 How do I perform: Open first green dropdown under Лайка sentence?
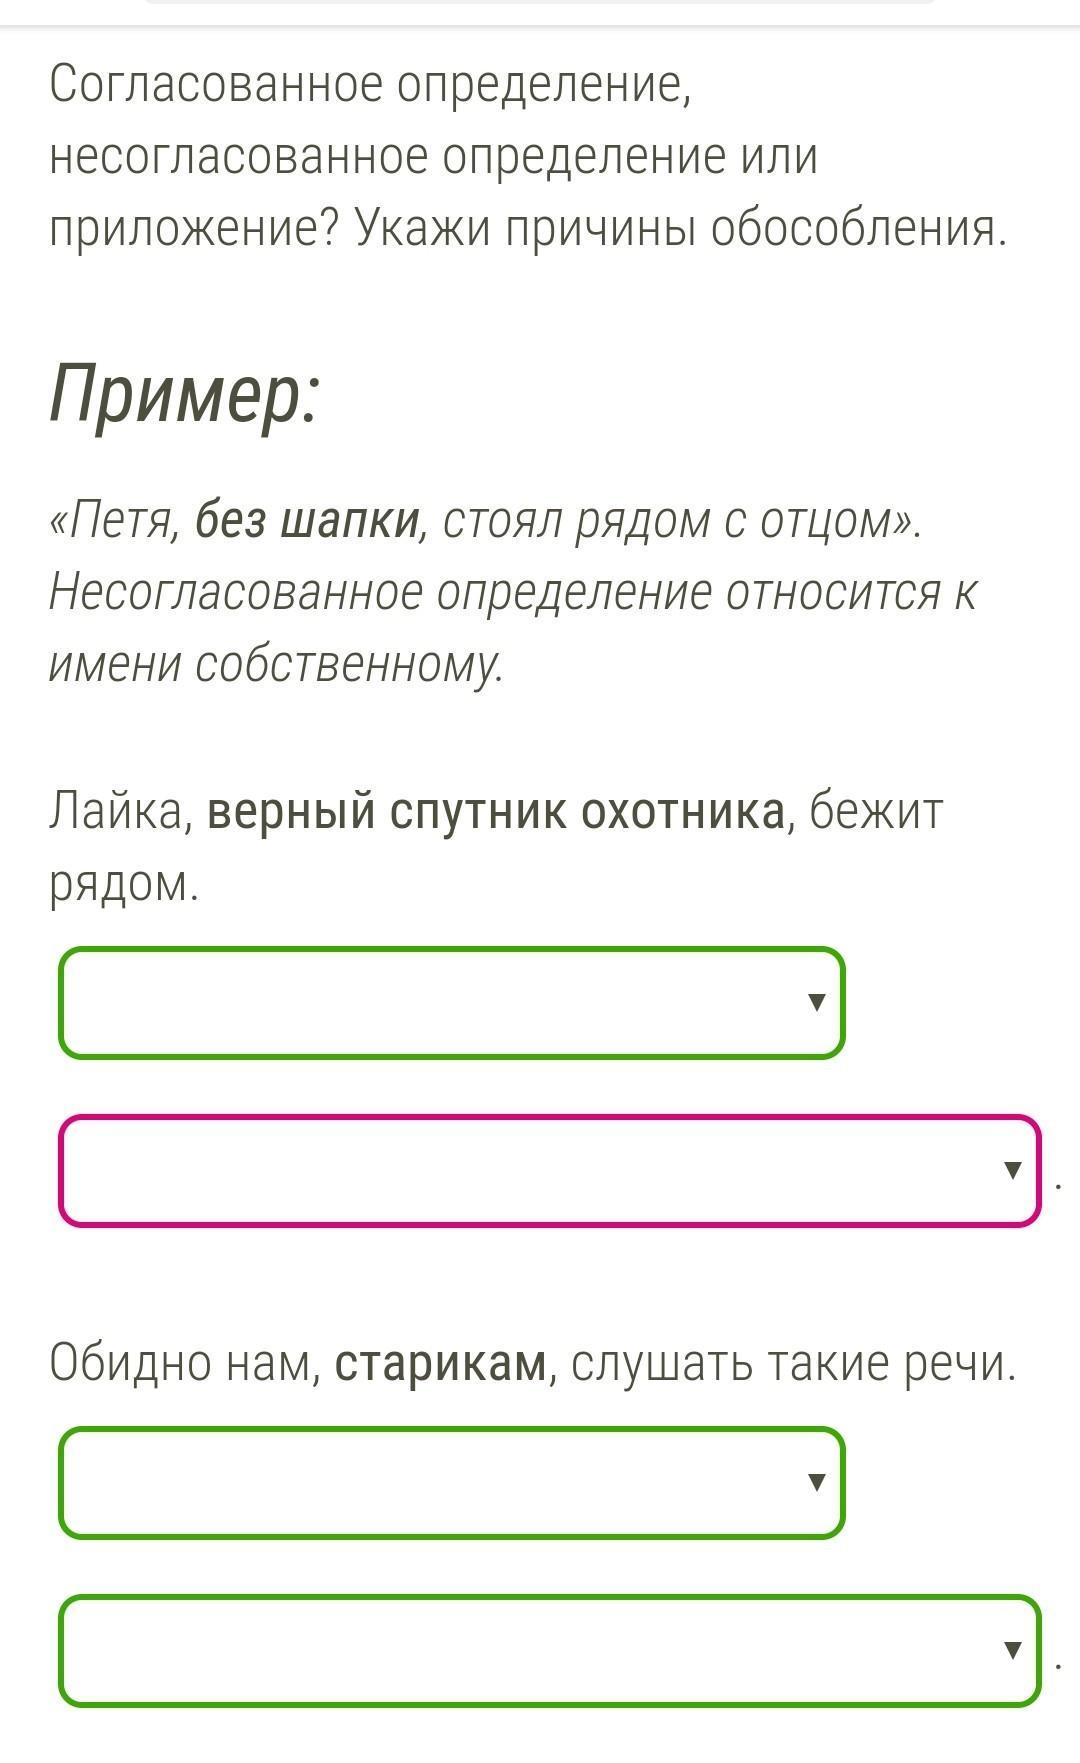pyautogui.click(x=450, y=1002)
